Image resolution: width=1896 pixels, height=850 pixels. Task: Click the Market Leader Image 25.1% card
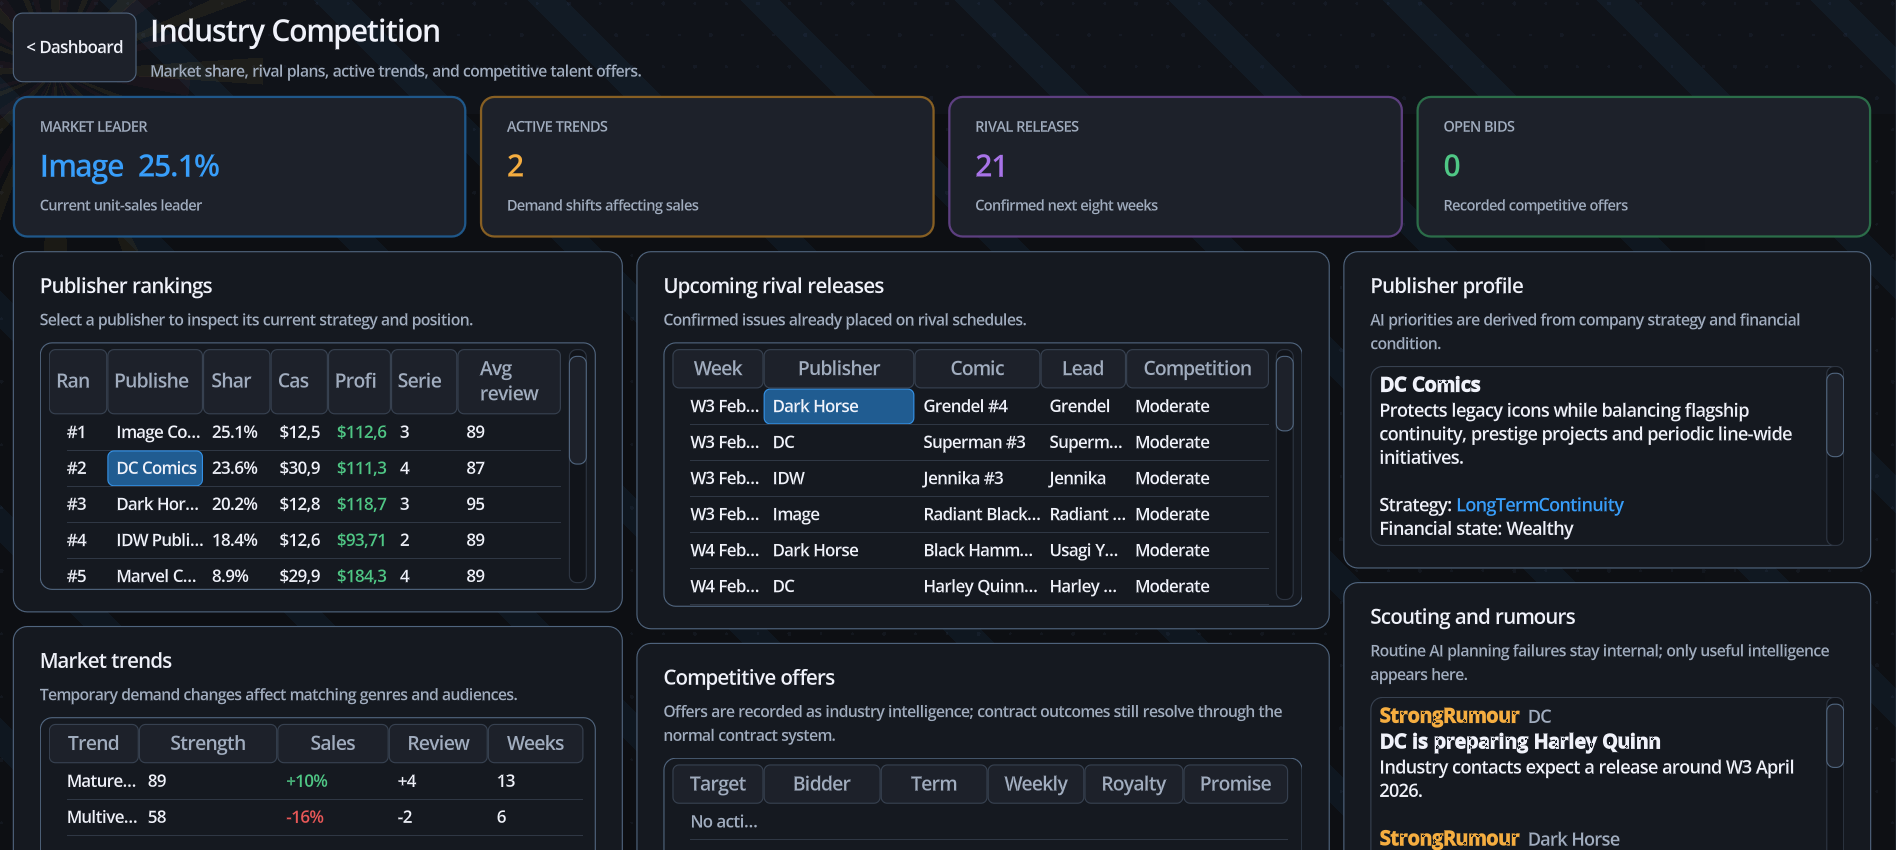click(x=239, y=166)
